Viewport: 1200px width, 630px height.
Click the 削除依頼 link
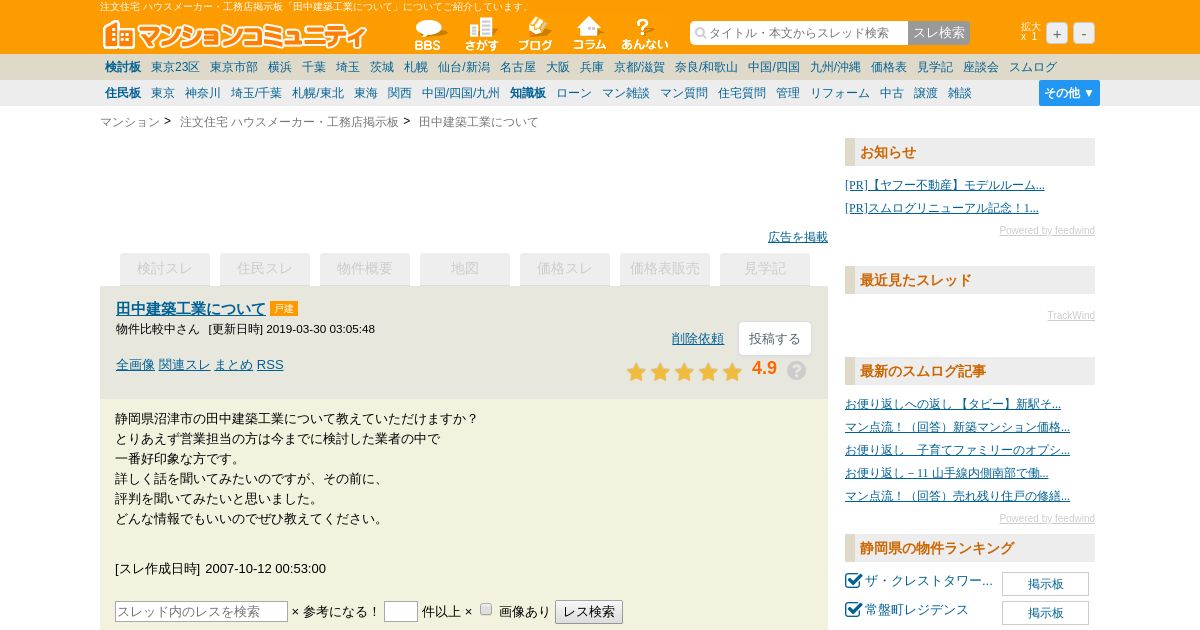[x=698, y=339]
